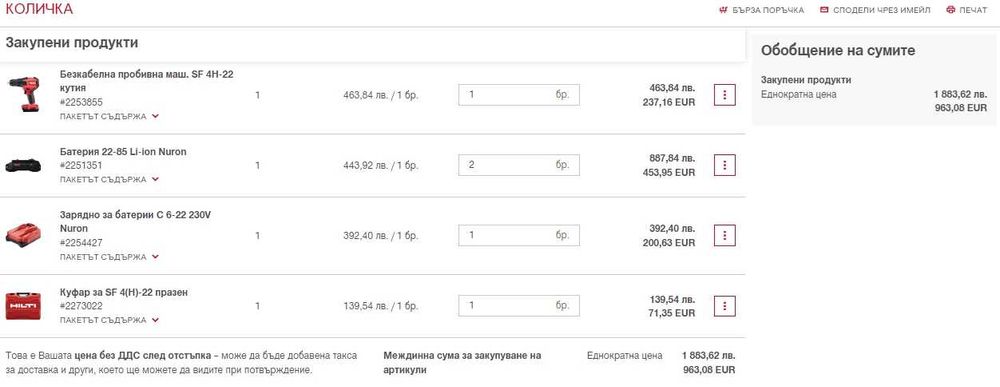
Task: Open product Куфар за SF 4(H)-22 празен
Action: pyautogui.click(x=124, y=292)
